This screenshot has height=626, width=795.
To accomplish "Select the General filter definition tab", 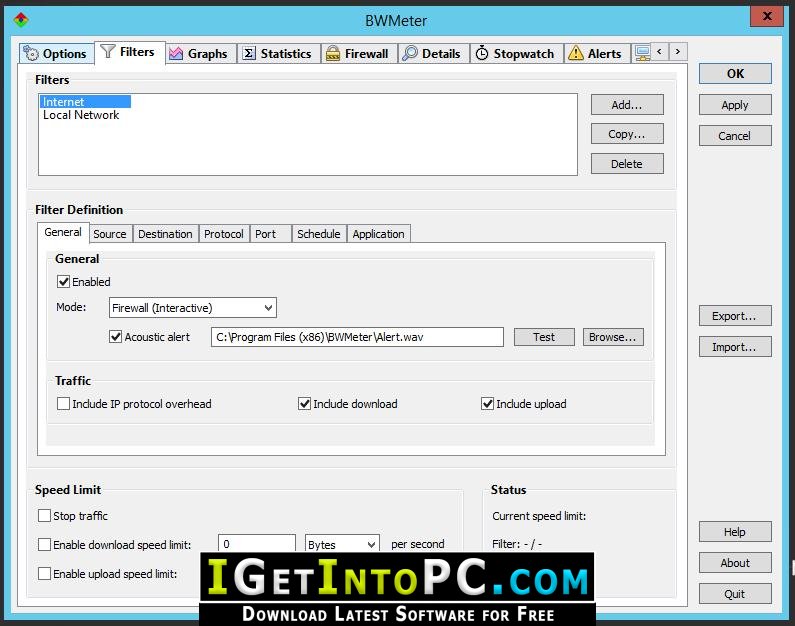I will tap(63, 232).
